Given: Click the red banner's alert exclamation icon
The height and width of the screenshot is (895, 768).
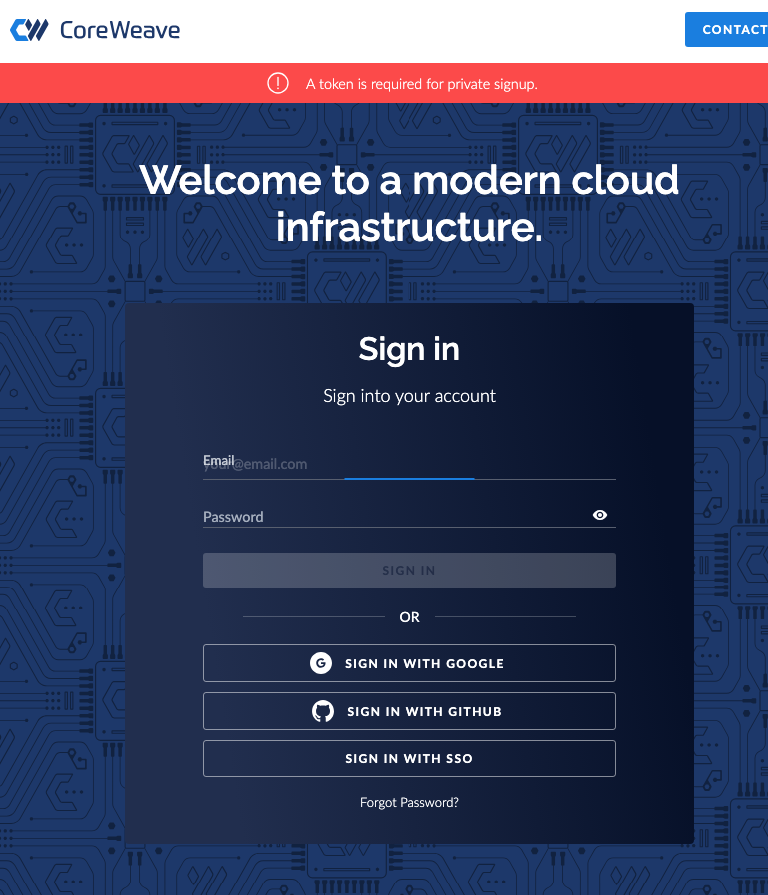Looking at the screenshot, I should 278,83.
